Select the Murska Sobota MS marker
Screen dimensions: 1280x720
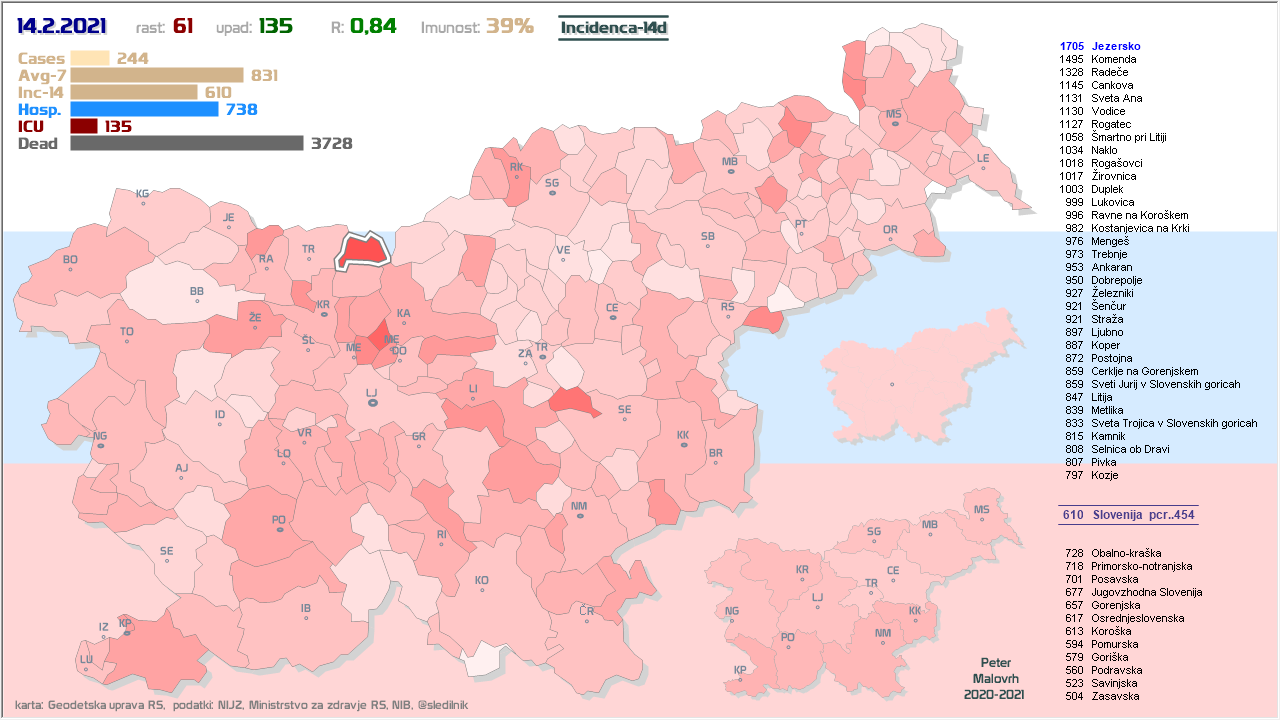(x=893, y=124)
